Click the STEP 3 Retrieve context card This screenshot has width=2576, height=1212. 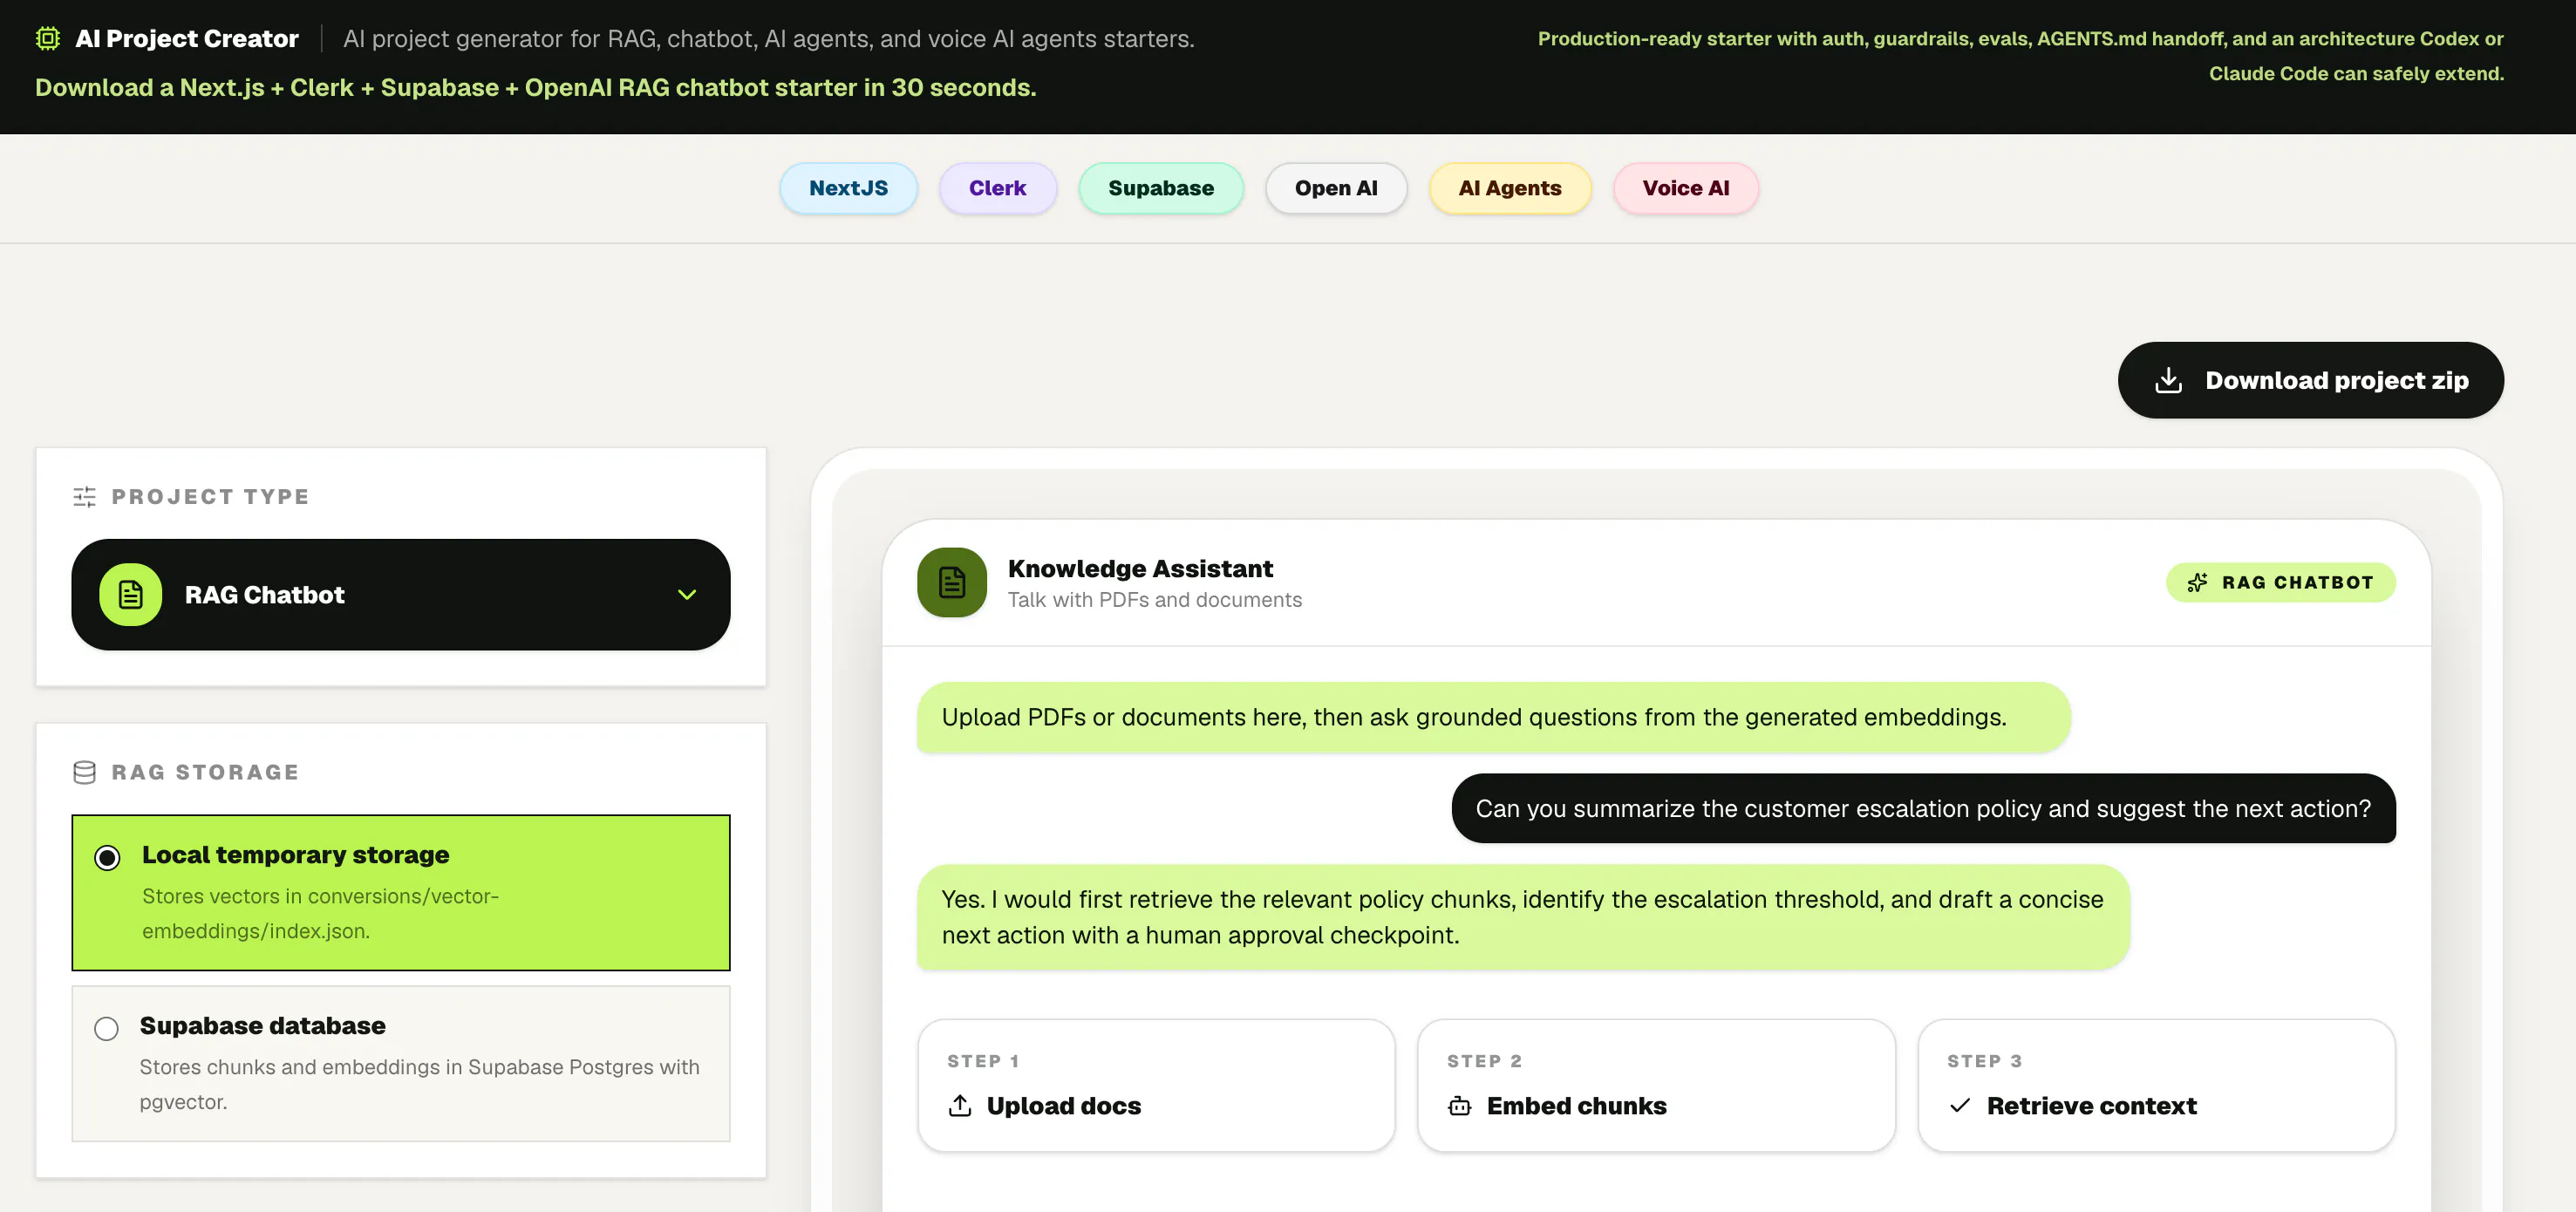2156,1085
